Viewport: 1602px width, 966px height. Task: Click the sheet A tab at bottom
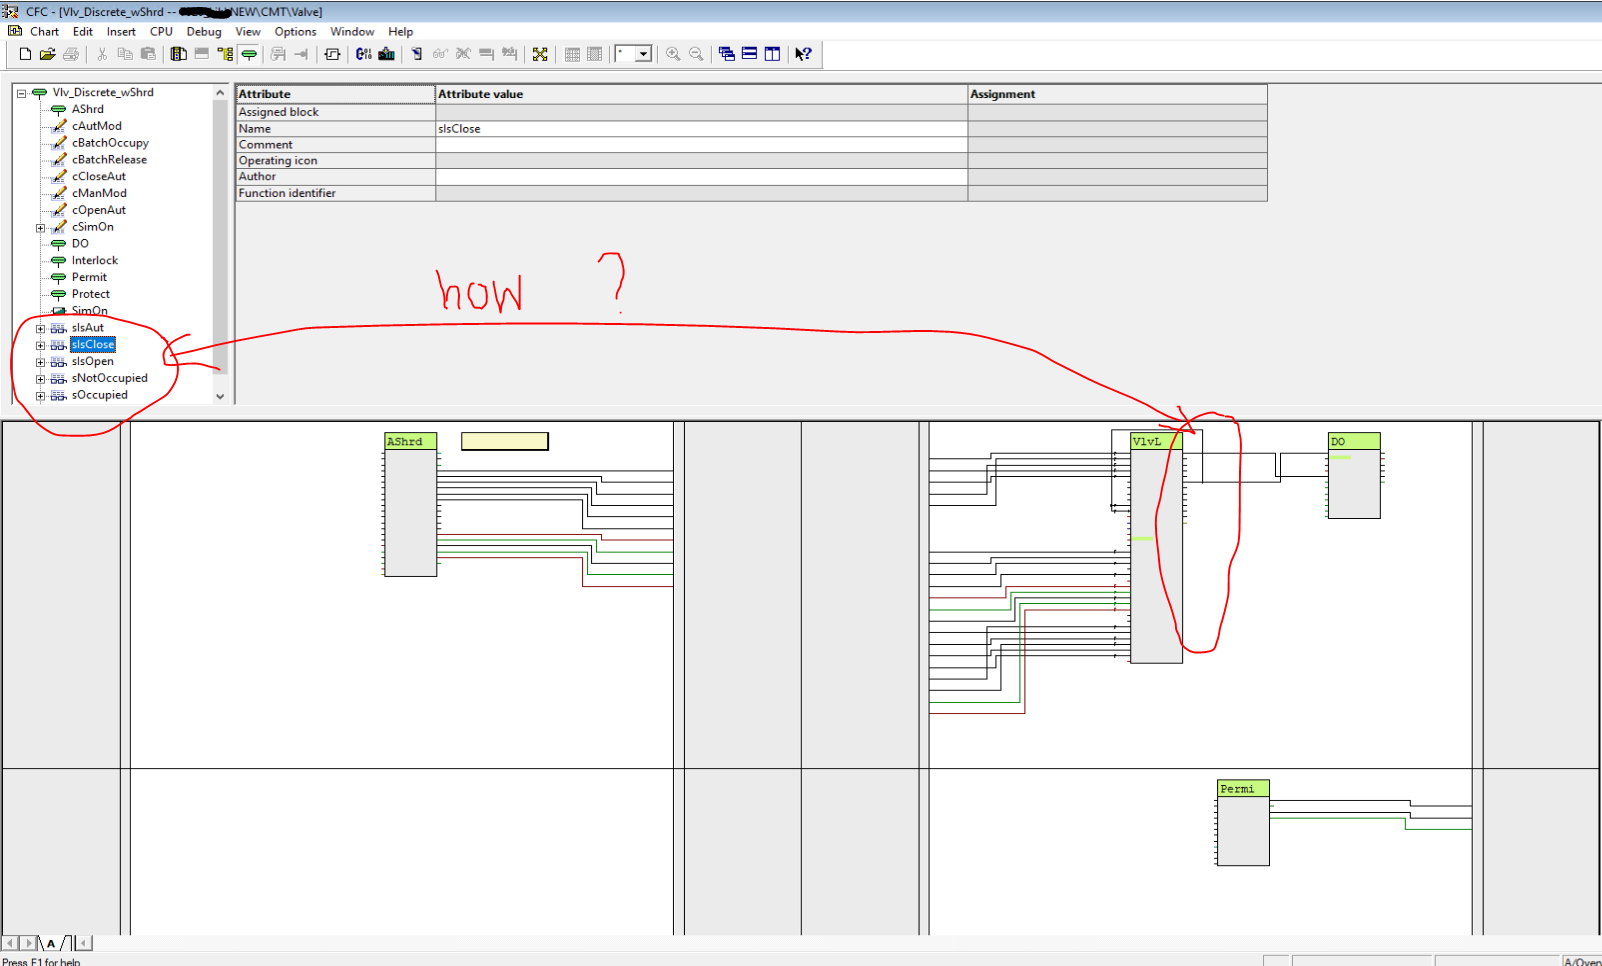(x=51, y=943)
